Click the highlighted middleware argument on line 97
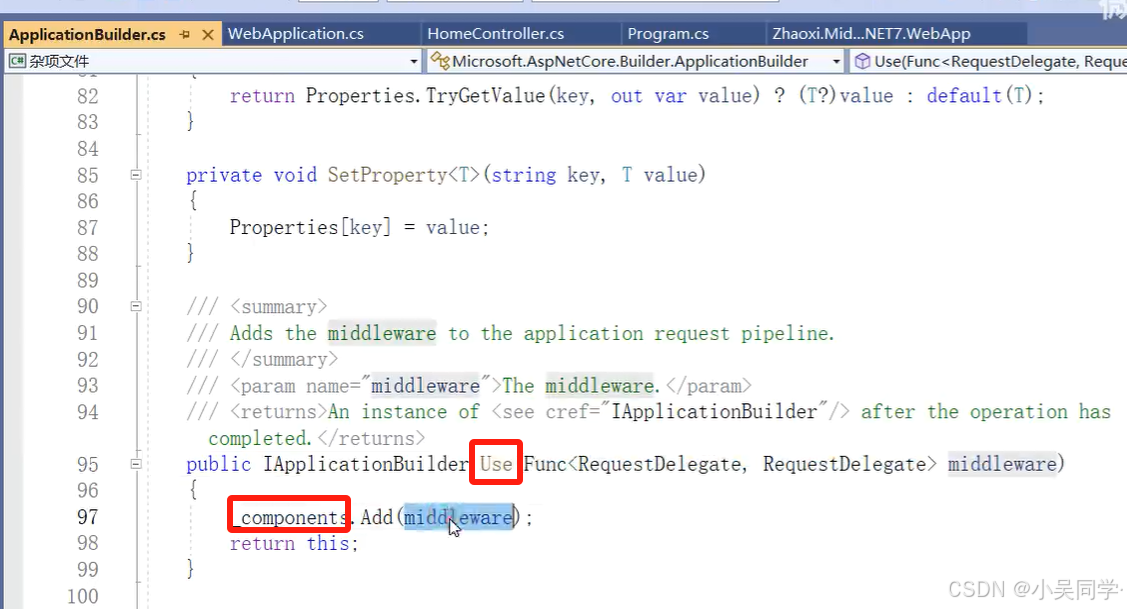The image size is (1127, 609). pos(459,517)
